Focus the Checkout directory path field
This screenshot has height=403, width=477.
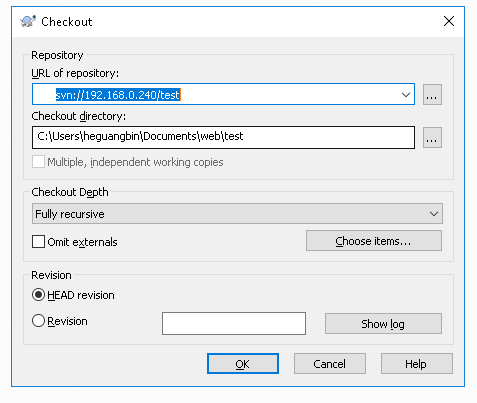point(224,137)
